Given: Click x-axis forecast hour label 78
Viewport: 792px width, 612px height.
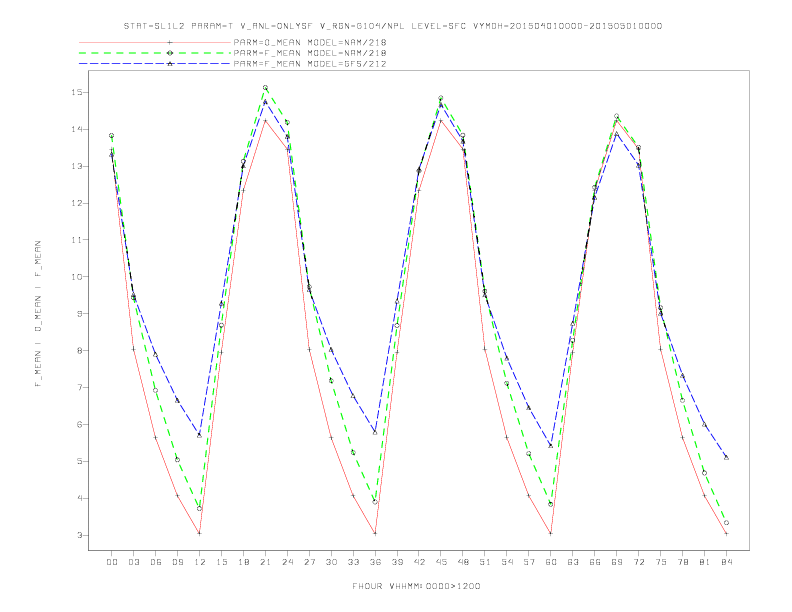Looking at the screenshot, I should (682, 562).
